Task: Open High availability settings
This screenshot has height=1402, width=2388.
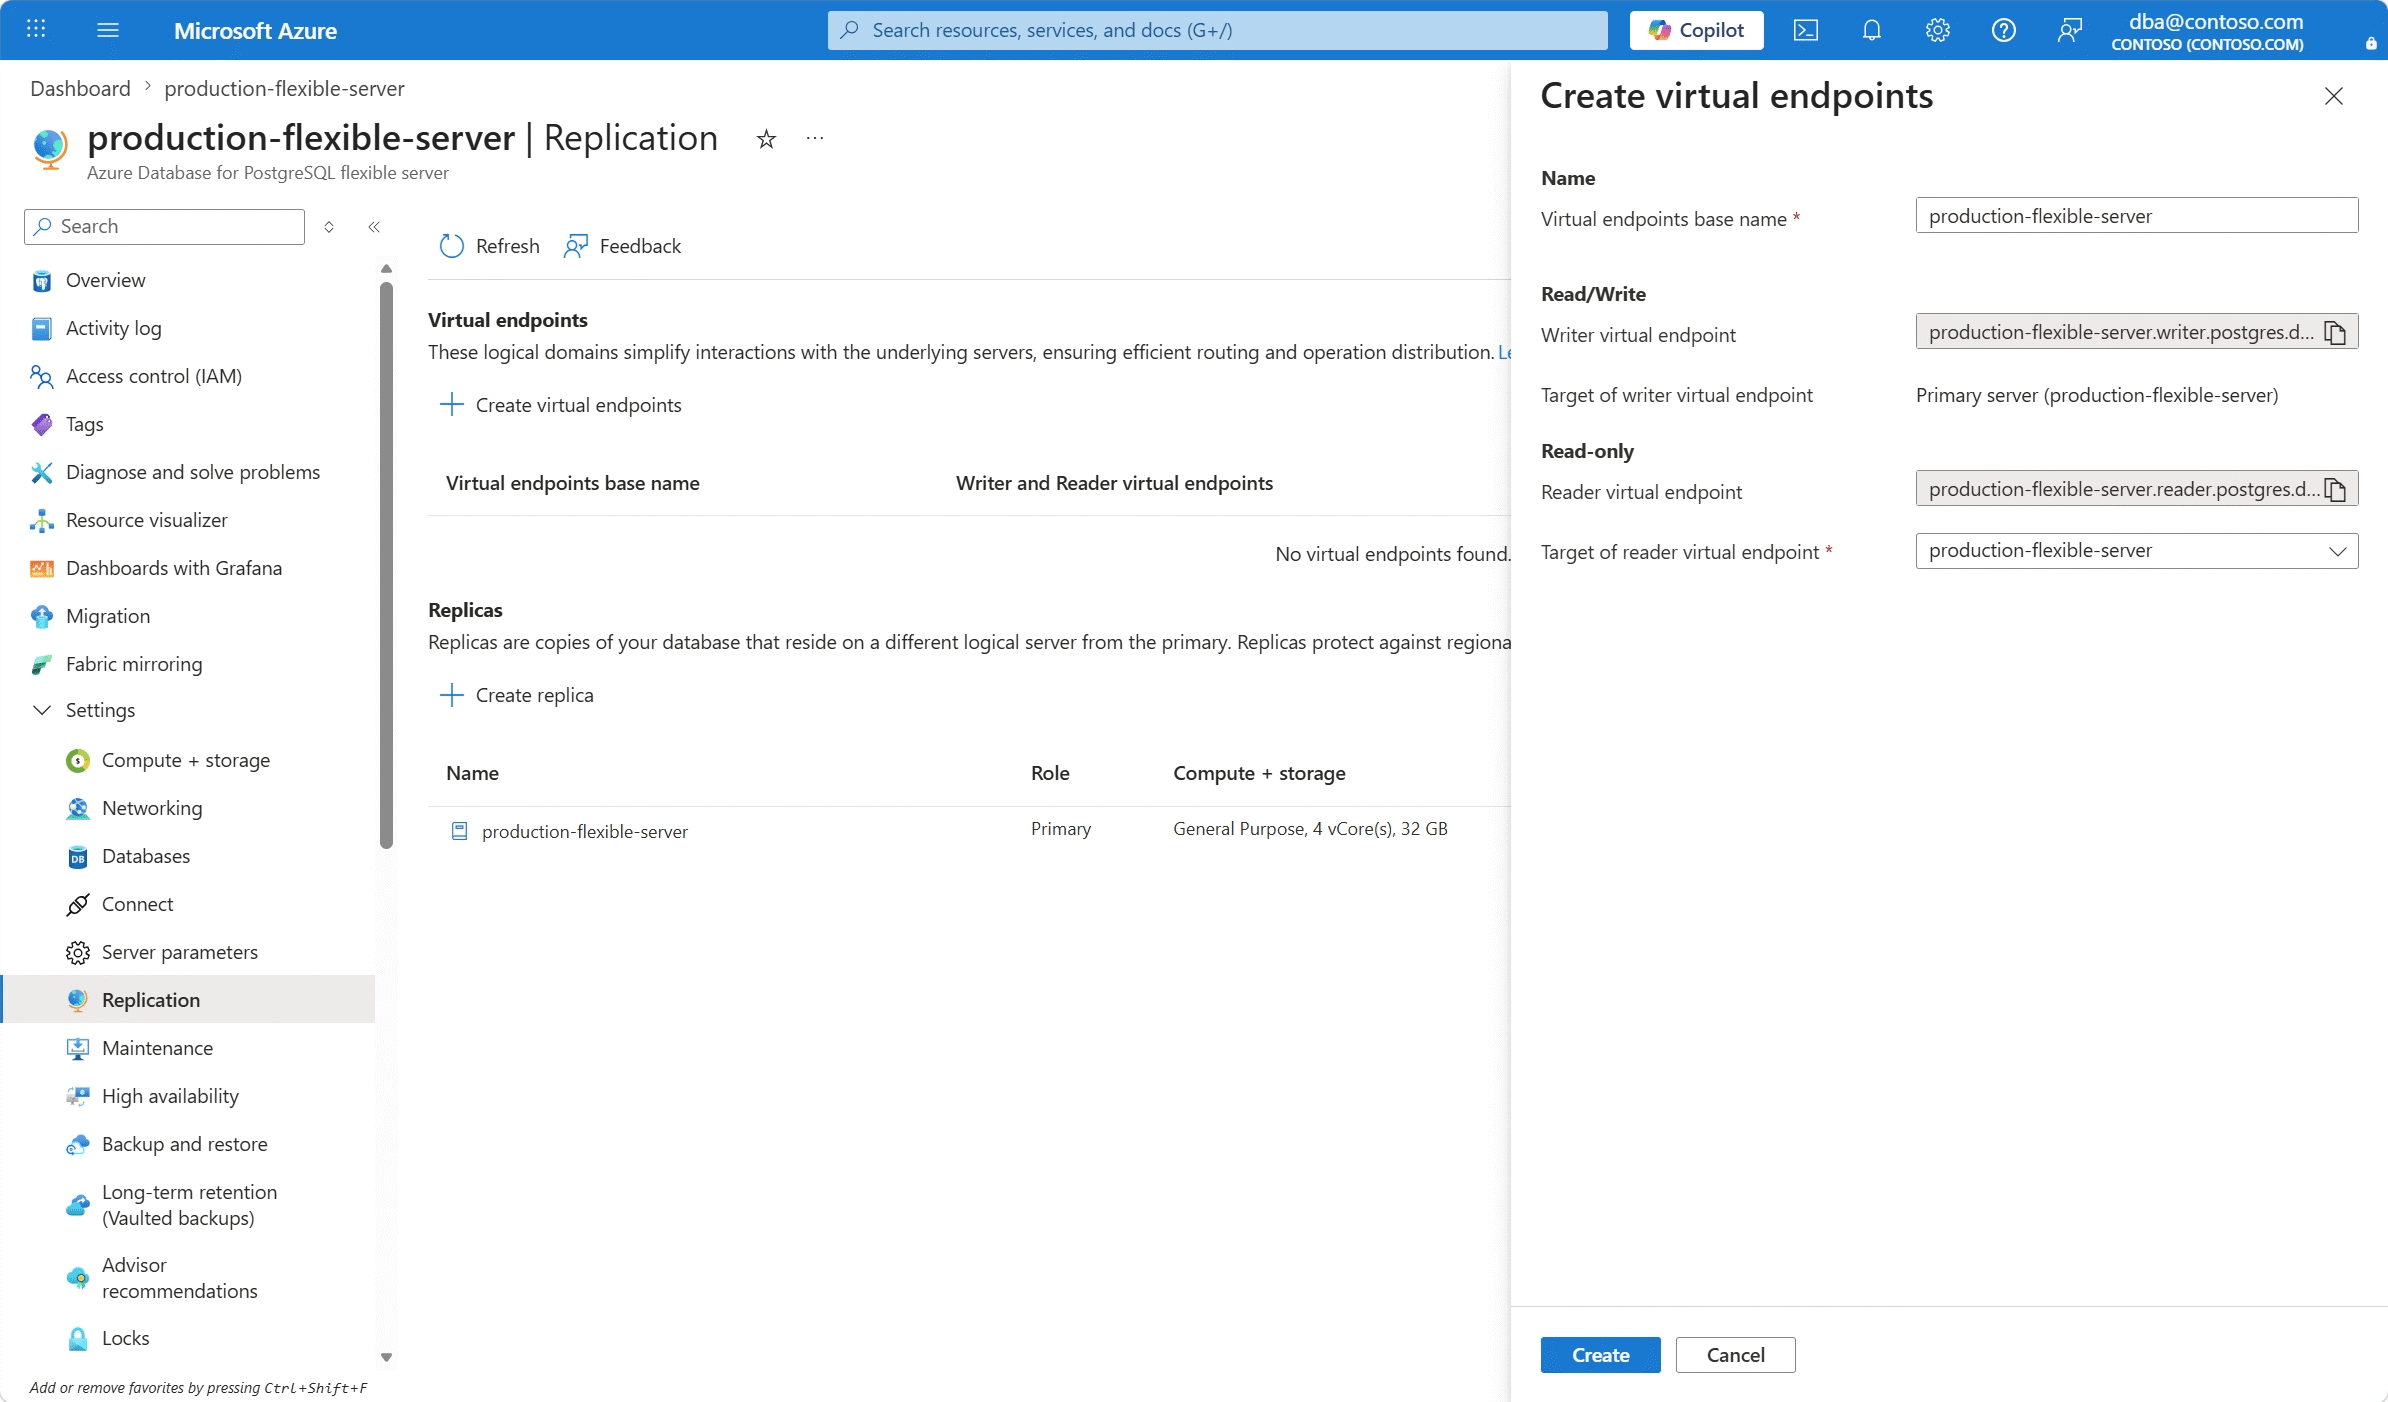Action: (171, 1096)
